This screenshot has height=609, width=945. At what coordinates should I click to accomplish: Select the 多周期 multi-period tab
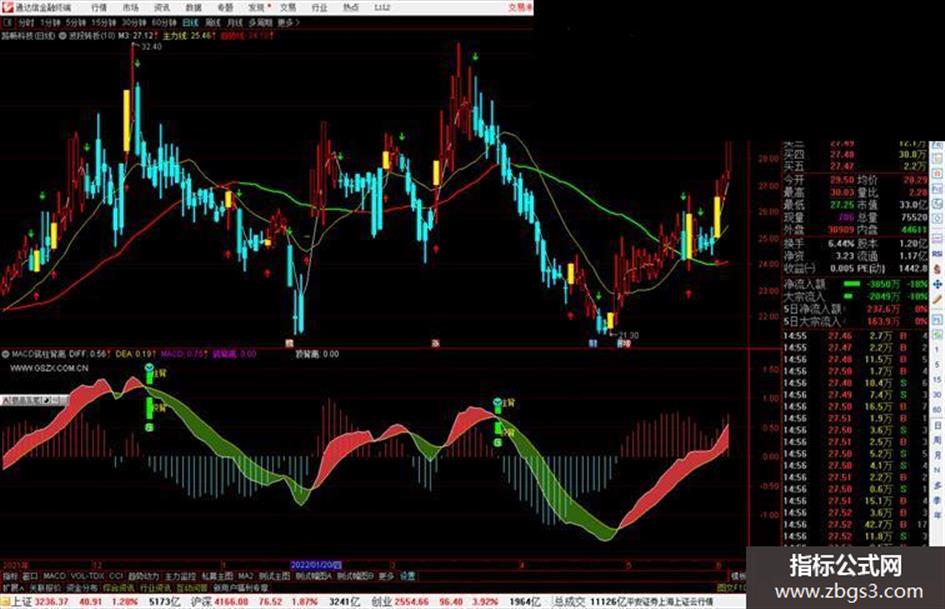point(260,23)
